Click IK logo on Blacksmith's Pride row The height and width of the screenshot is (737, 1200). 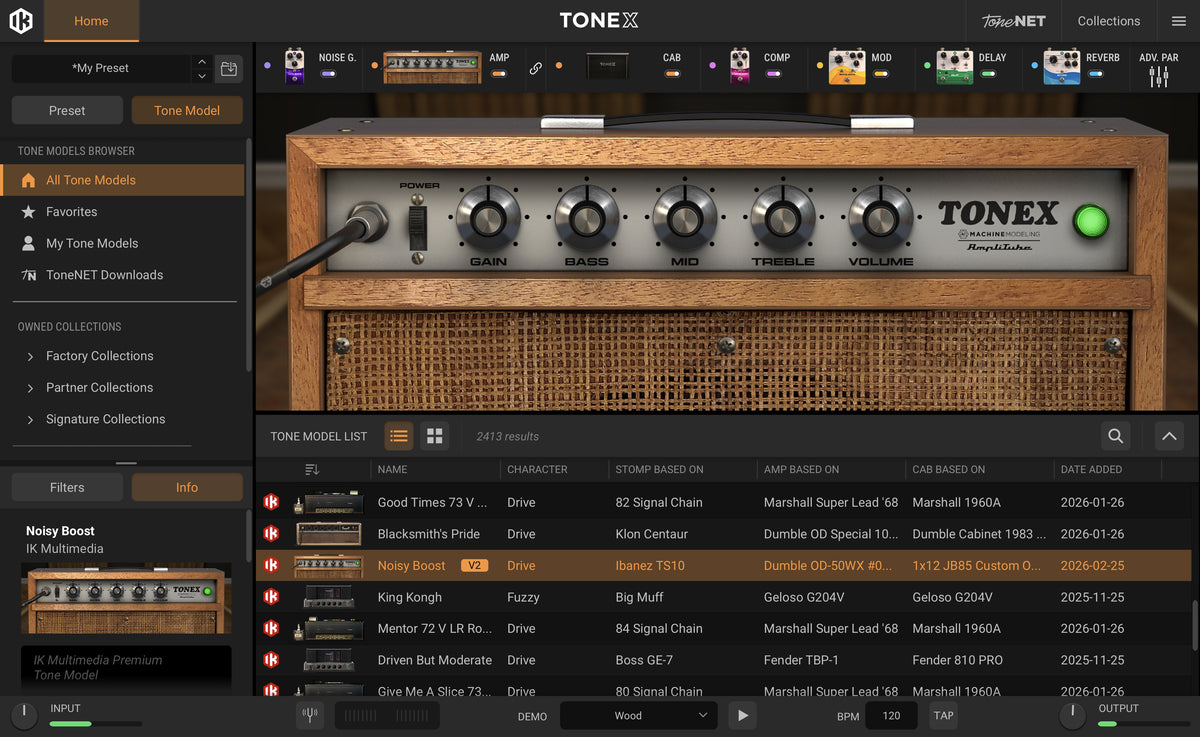click(x=271, y=534)
